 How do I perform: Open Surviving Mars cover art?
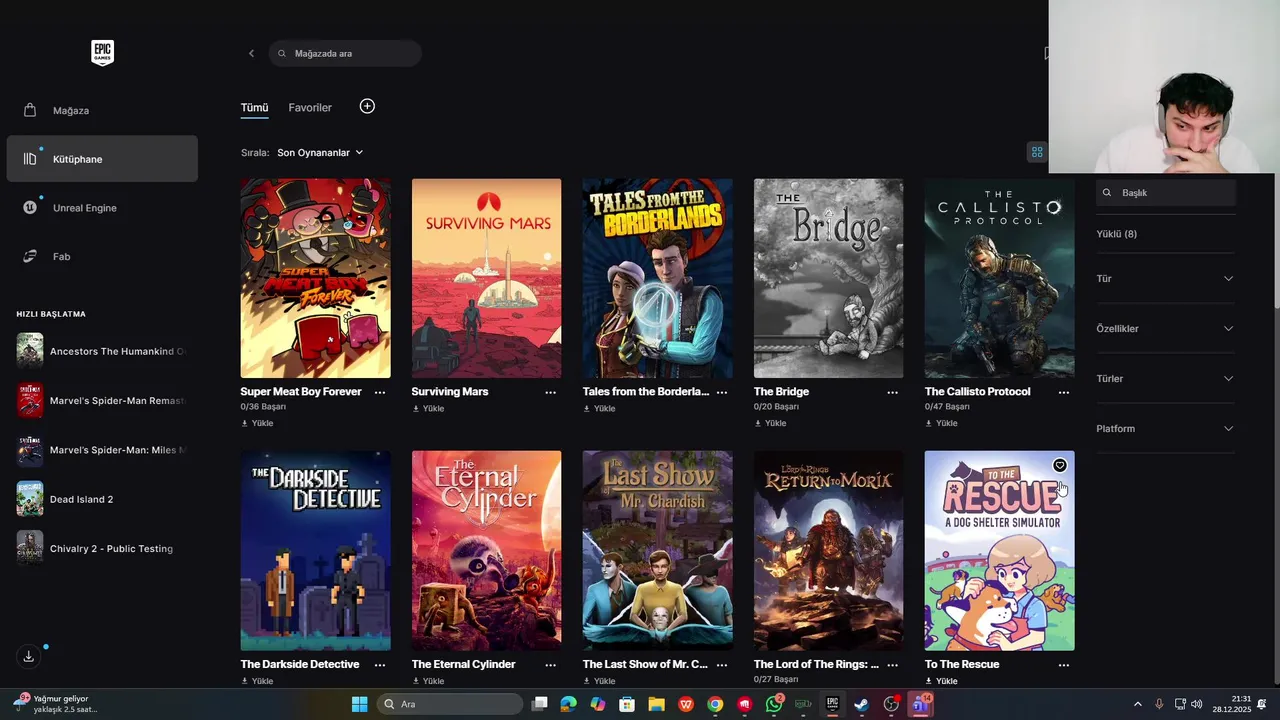click(x=486, y=278)
